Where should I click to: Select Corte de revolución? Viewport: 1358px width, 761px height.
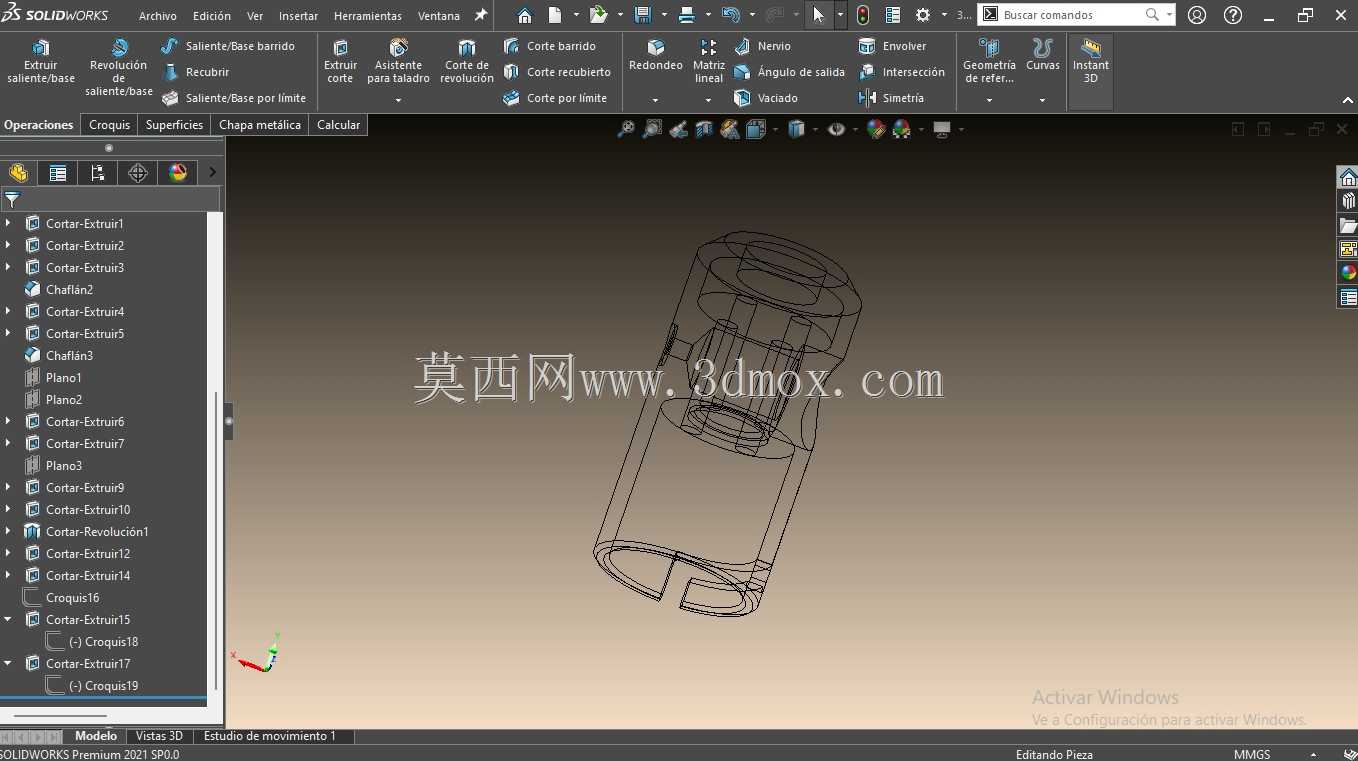pos(467,62)
